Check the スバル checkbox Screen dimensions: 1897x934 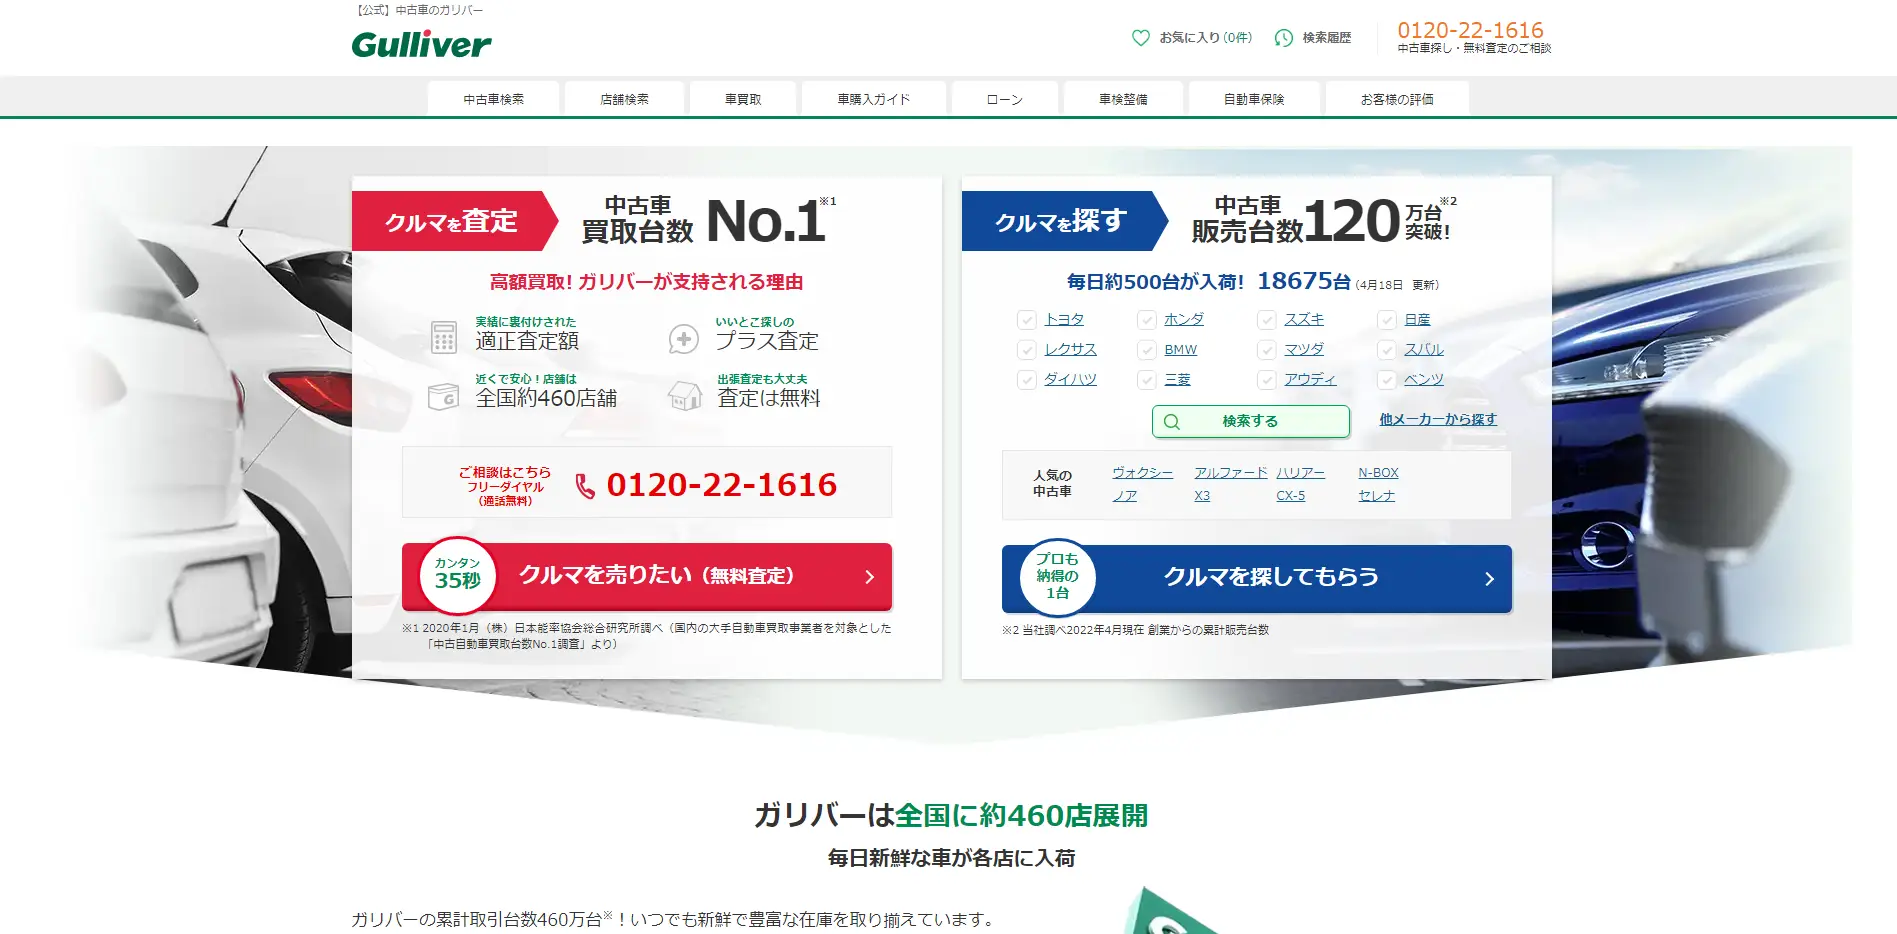(1386, 350)
